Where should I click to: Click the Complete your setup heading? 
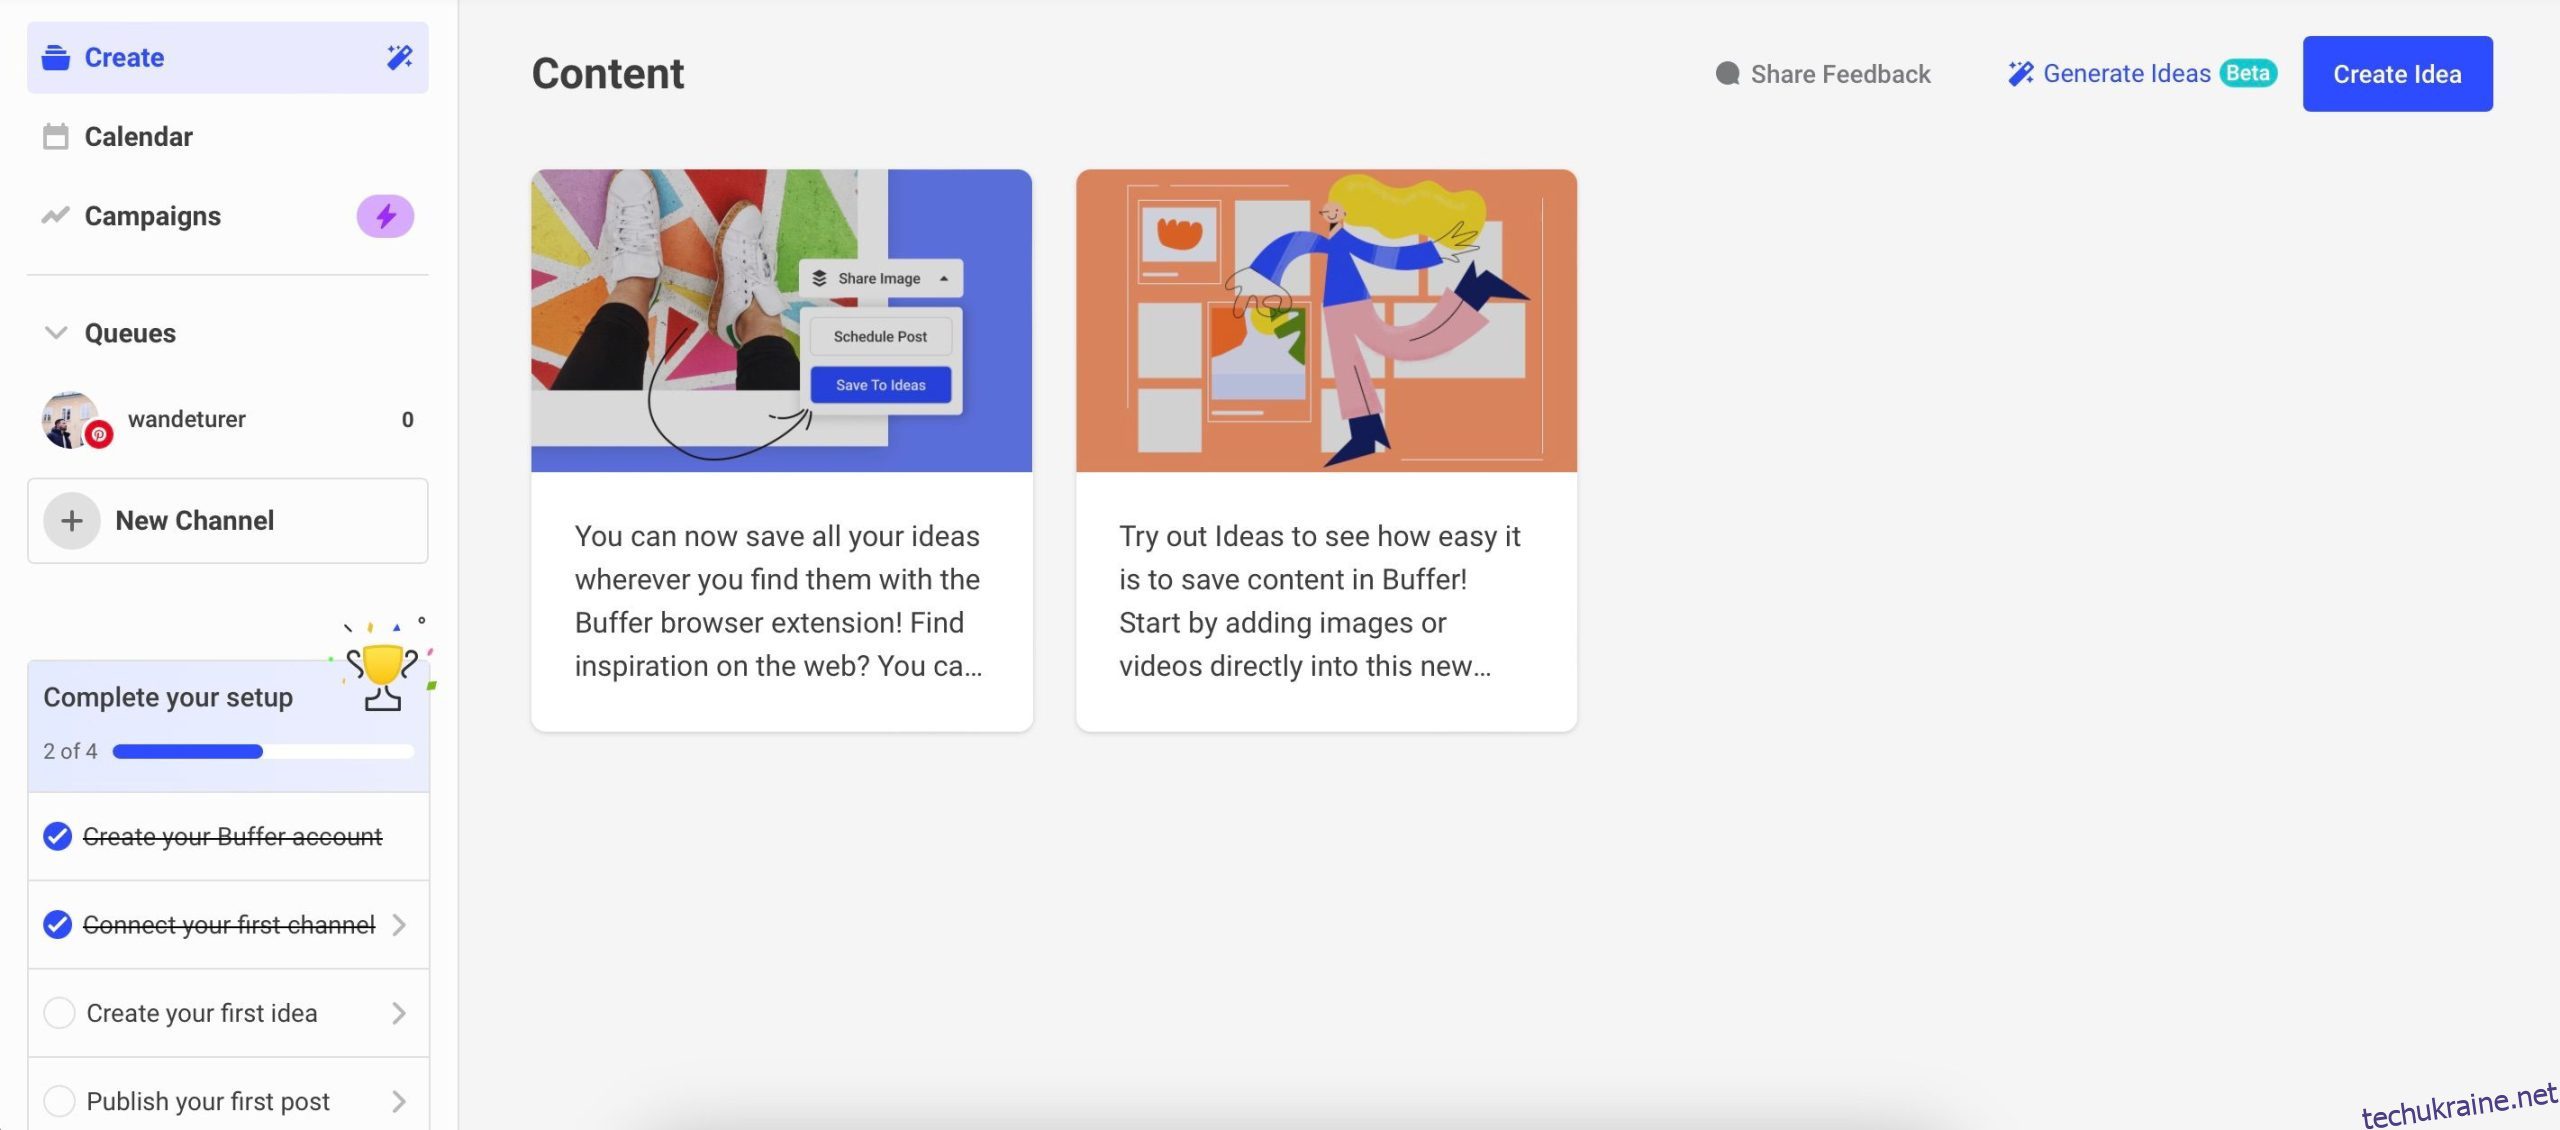168,697
